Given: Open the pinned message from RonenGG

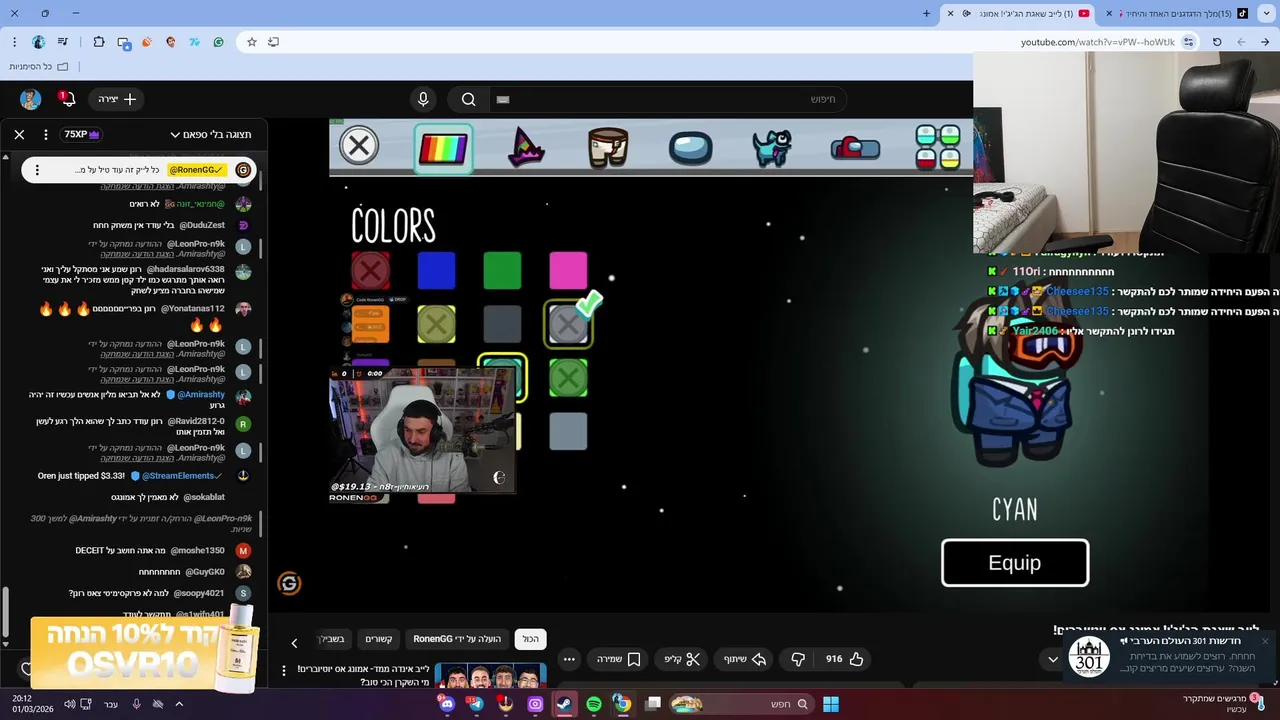Looking at the screenshot, I should click(x=139, y=170).
